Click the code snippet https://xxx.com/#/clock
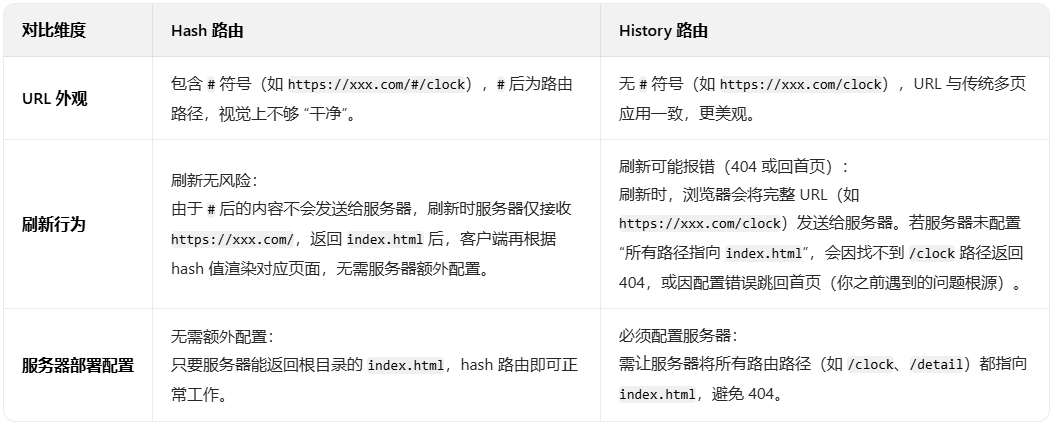 click(x=376, y=85)
